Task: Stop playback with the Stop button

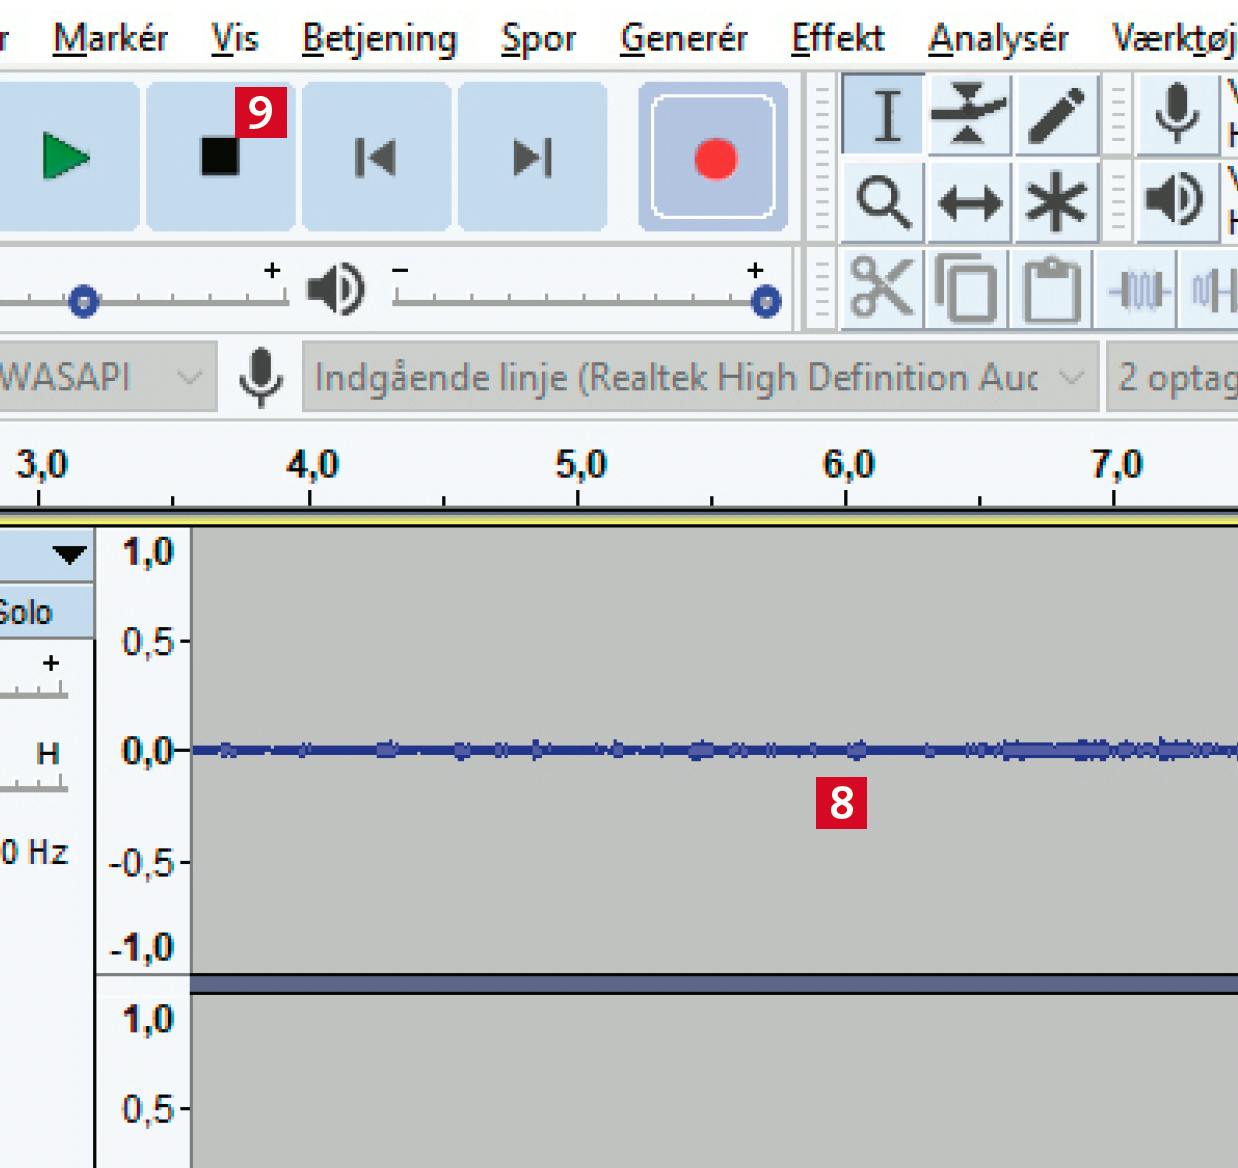Action: point(221,157)
